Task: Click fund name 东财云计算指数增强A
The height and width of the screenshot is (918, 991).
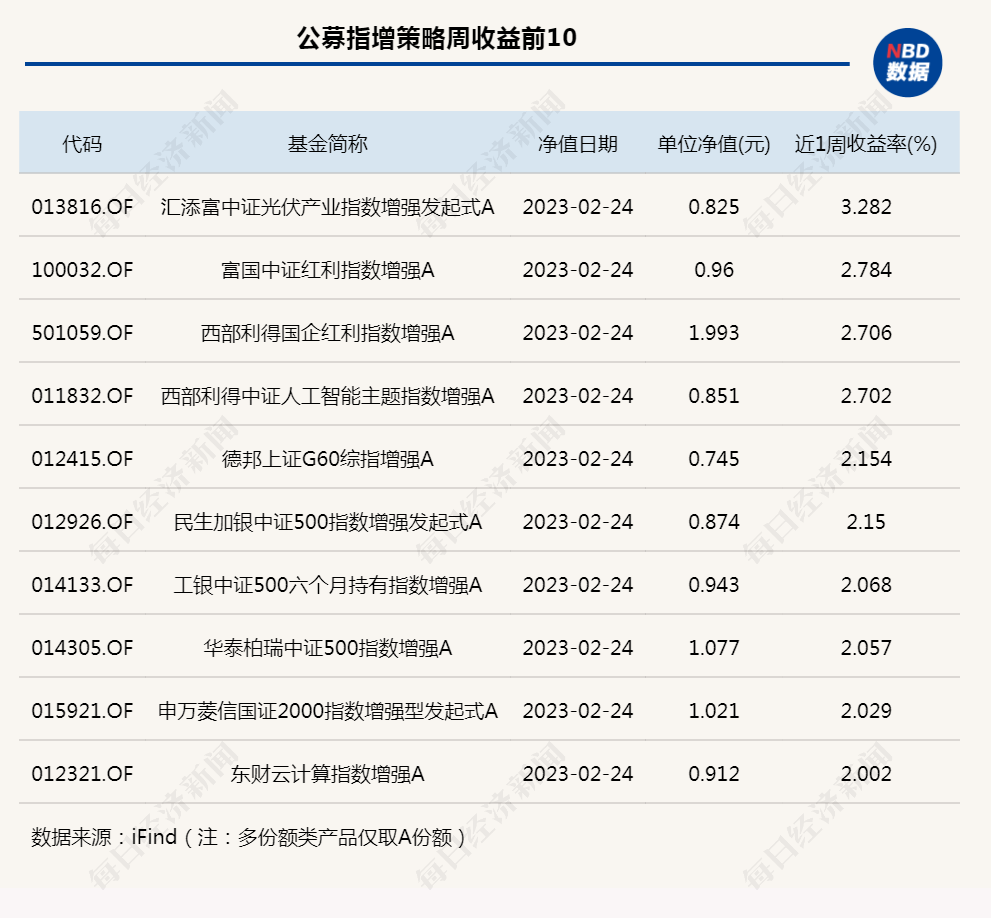Action: point(327,773)
